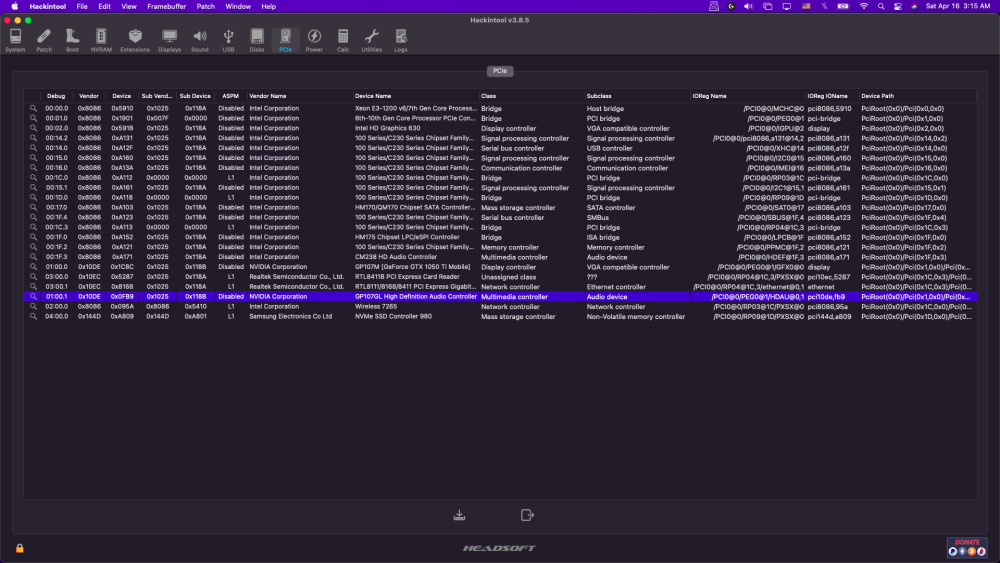Select the NVMe SSD Controller 980 row
1000x563 pixels.
500,316
